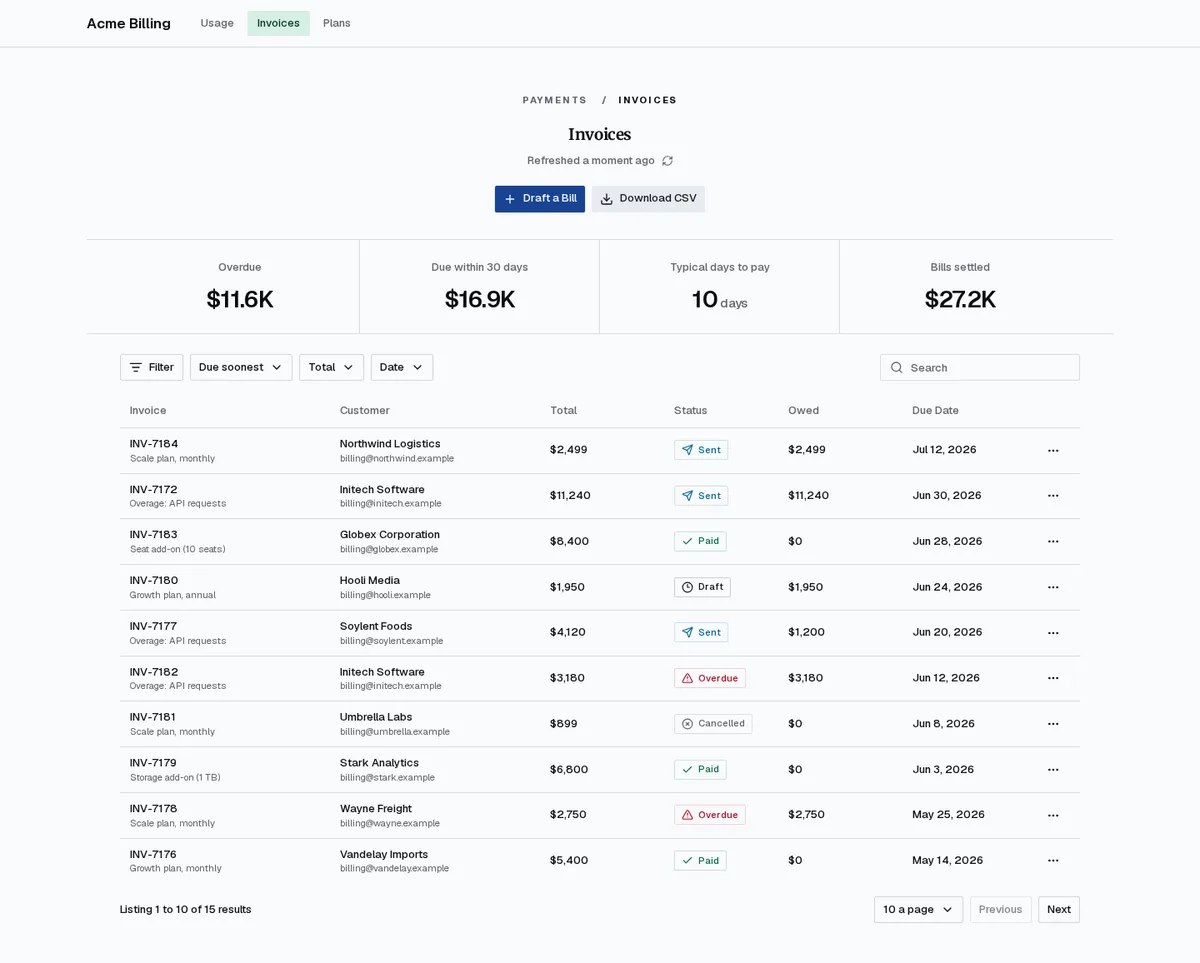The height and width of the screenshot is (963, 1200).
Task: Click the refresh icon beside 'Refreshed a moment ago'
Action: point(667,161)
